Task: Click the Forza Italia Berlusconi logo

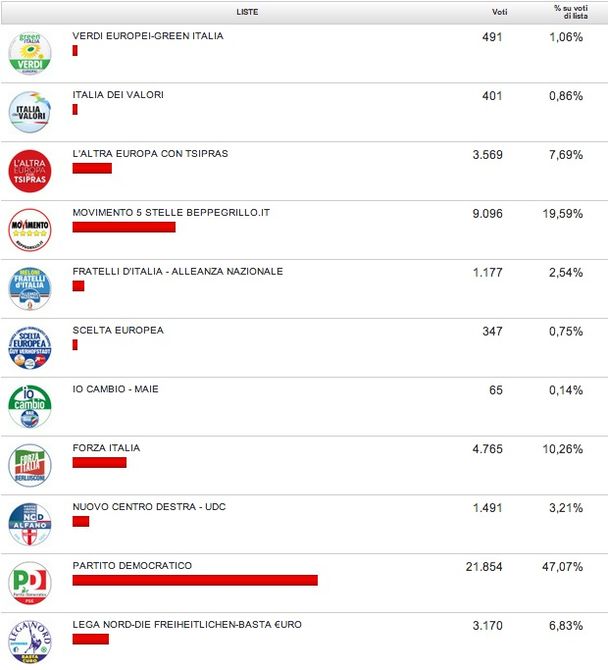Action: point(29,465)
